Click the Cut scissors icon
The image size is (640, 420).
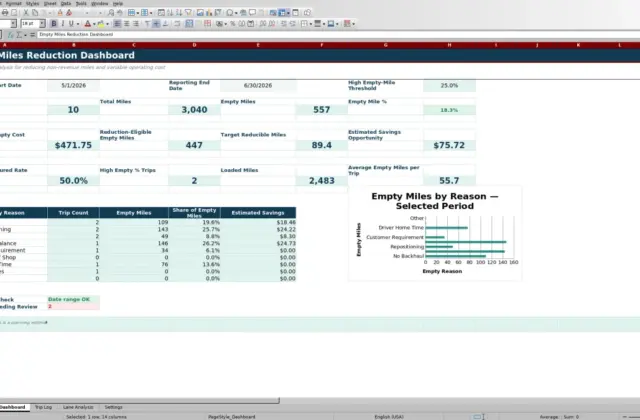click(x=26, y=13)
